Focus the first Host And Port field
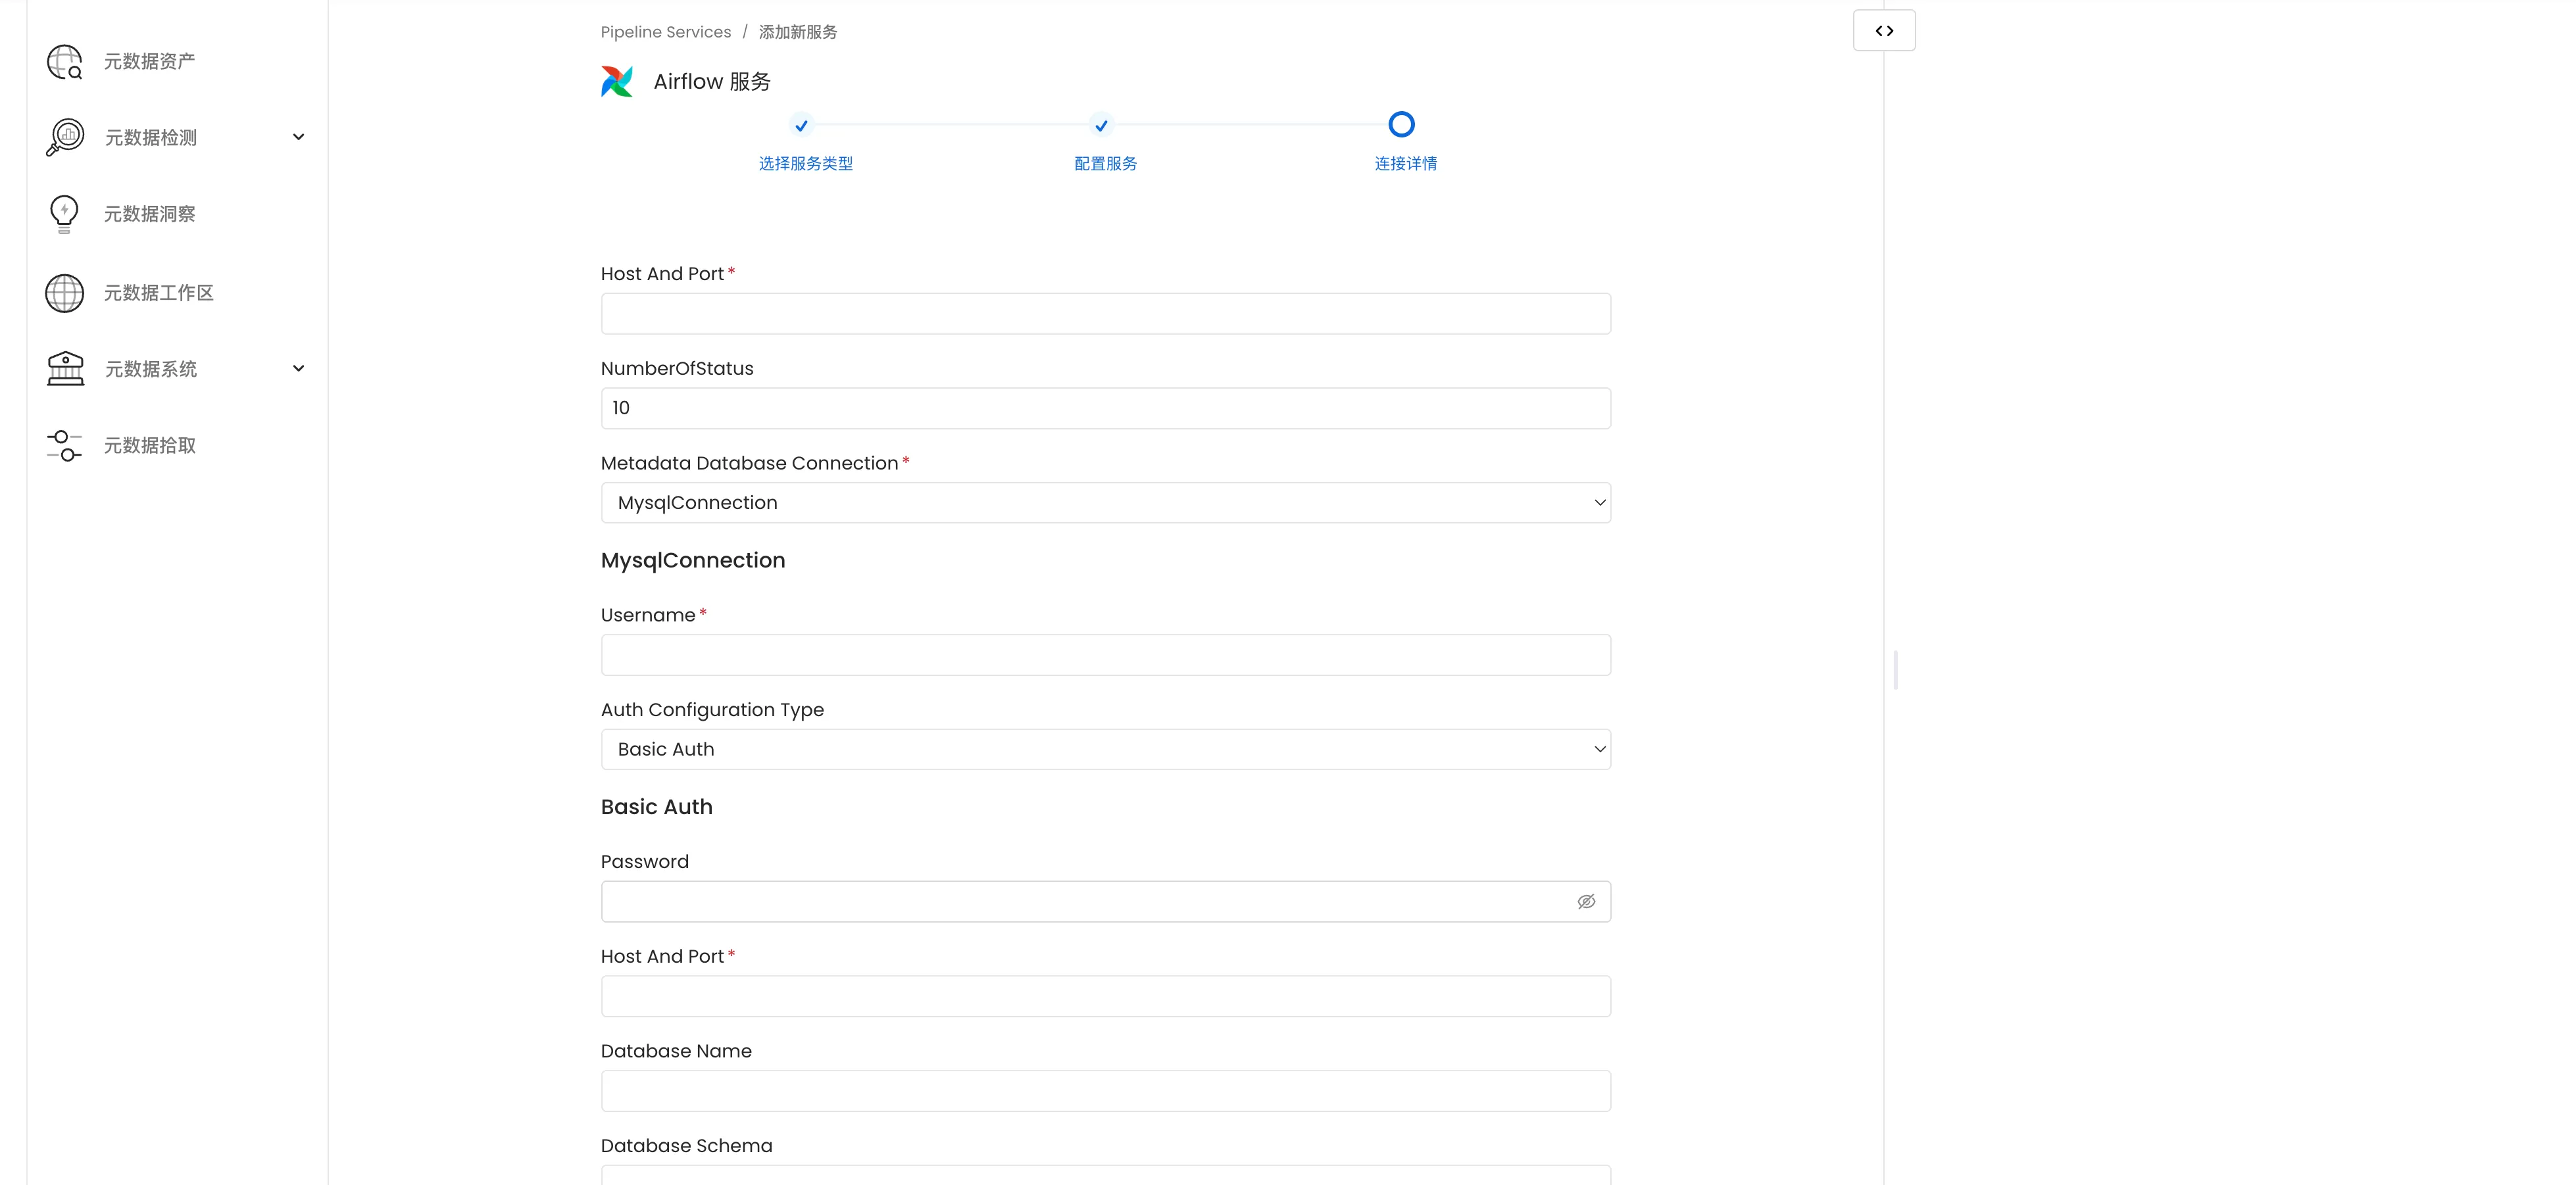This screenshot has width=2576, height=1185. click(x=1105, y=314)
